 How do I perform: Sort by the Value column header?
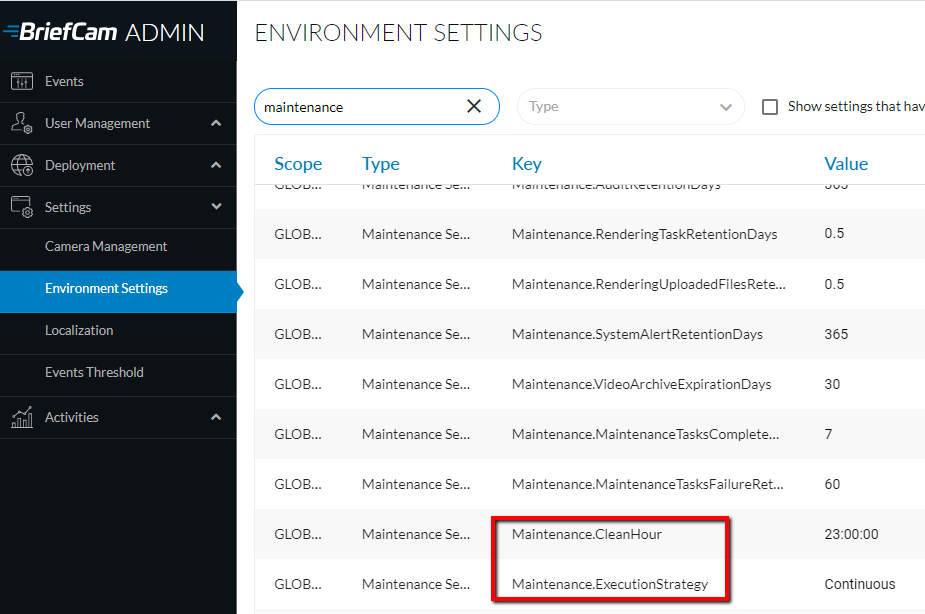pos(846,163)
